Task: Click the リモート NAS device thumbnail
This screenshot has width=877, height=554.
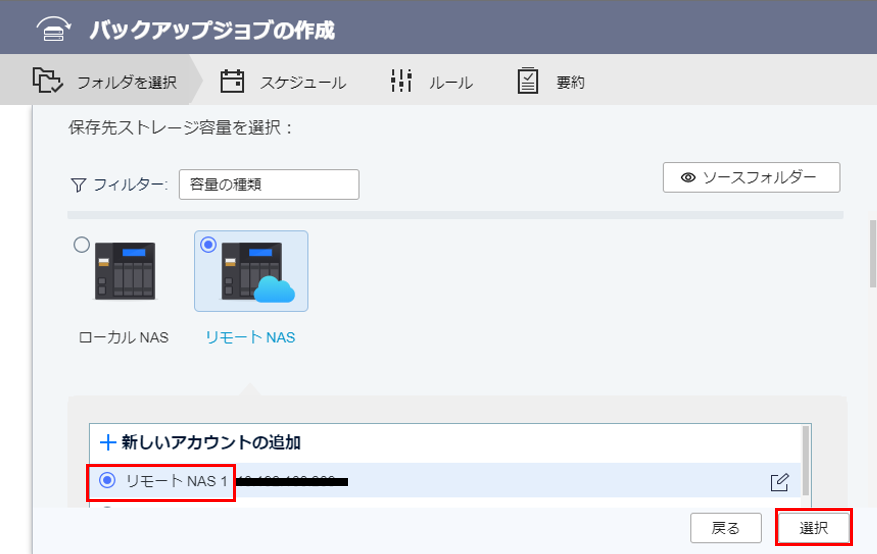Action: click(x=251, y=273)
